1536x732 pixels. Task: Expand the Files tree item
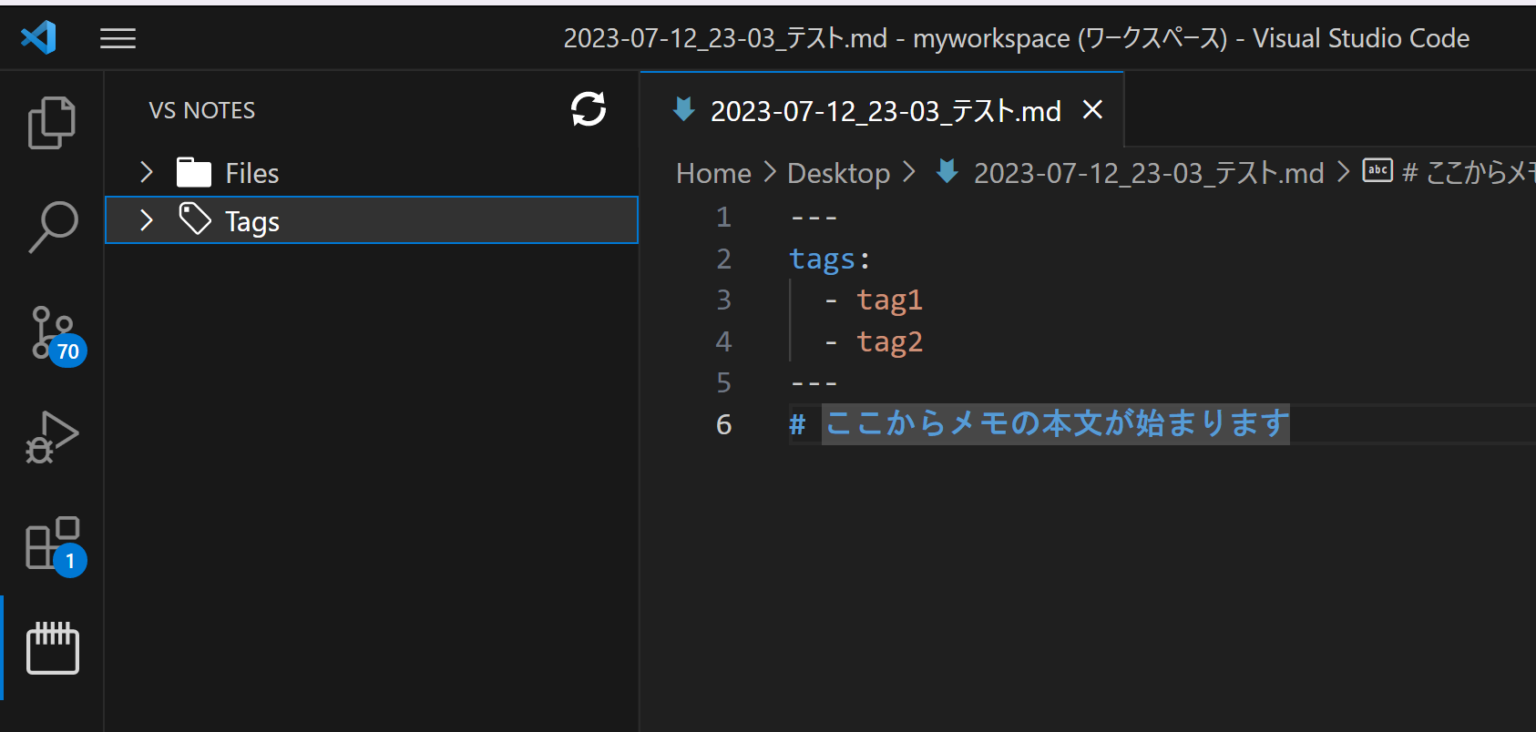click(146, 172)
